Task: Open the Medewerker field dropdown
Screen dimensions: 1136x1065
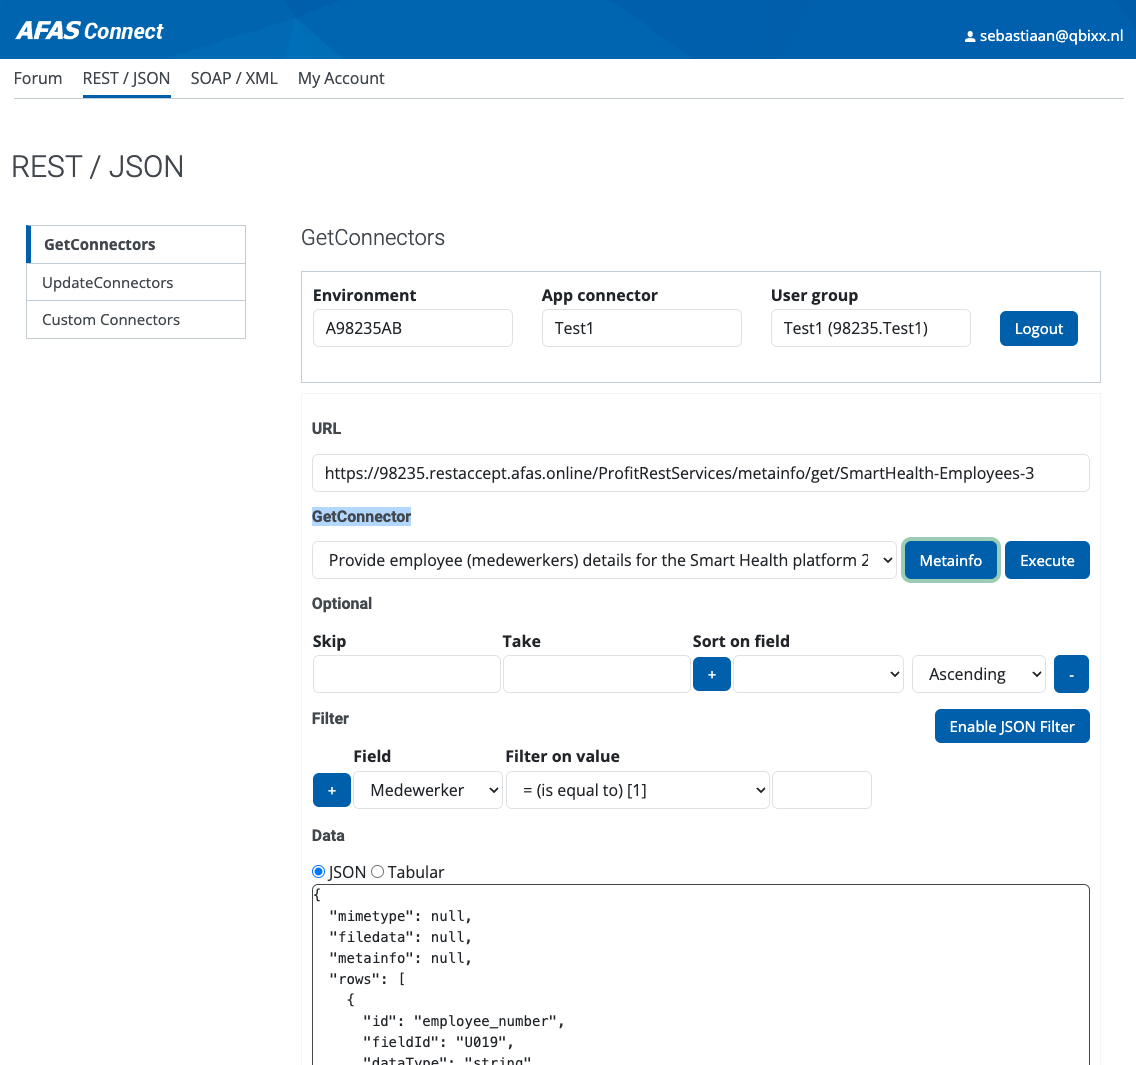Action: point(428,790)
